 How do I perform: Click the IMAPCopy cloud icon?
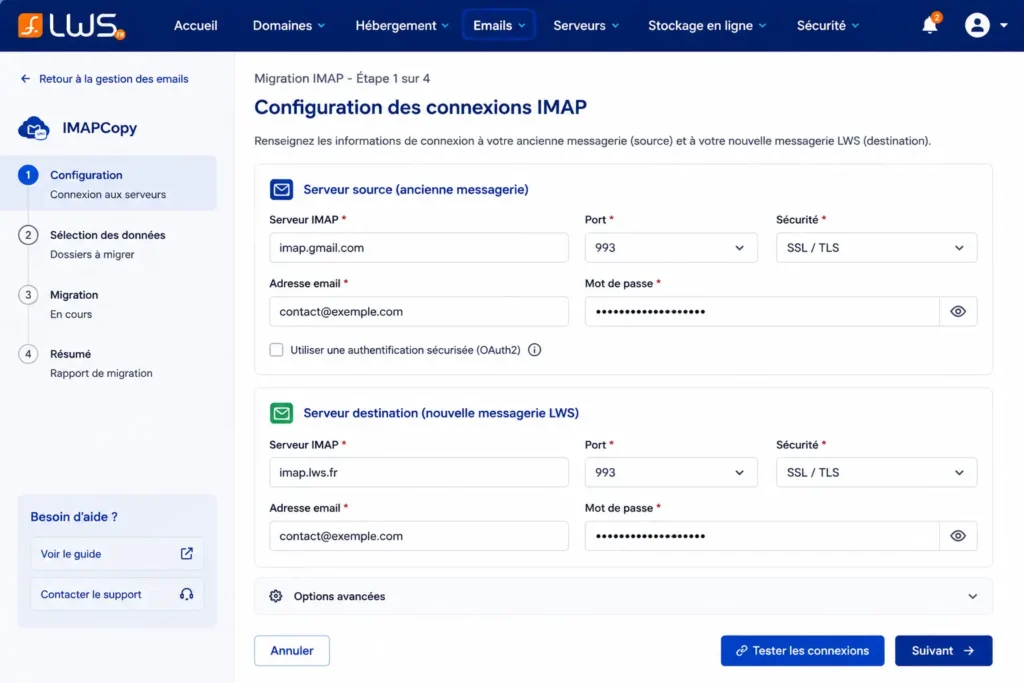(34, 128)
